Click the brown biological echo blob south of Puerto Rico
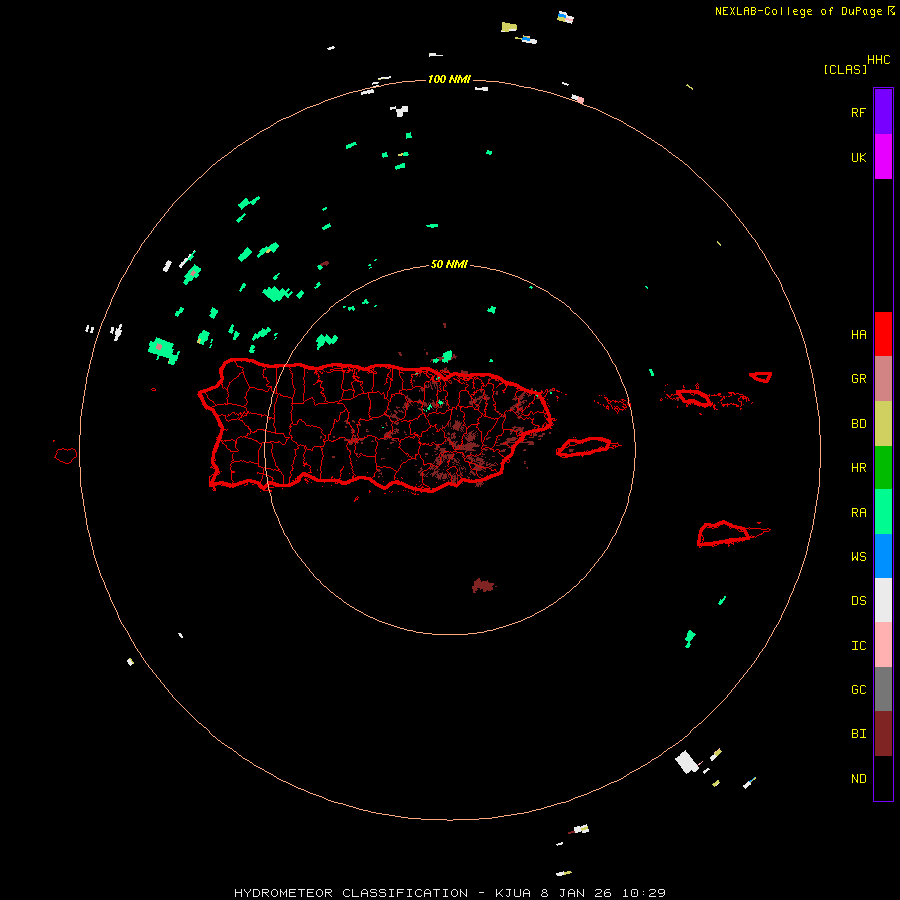This screenshot has width=900, height=900. (x=483, y=585)
